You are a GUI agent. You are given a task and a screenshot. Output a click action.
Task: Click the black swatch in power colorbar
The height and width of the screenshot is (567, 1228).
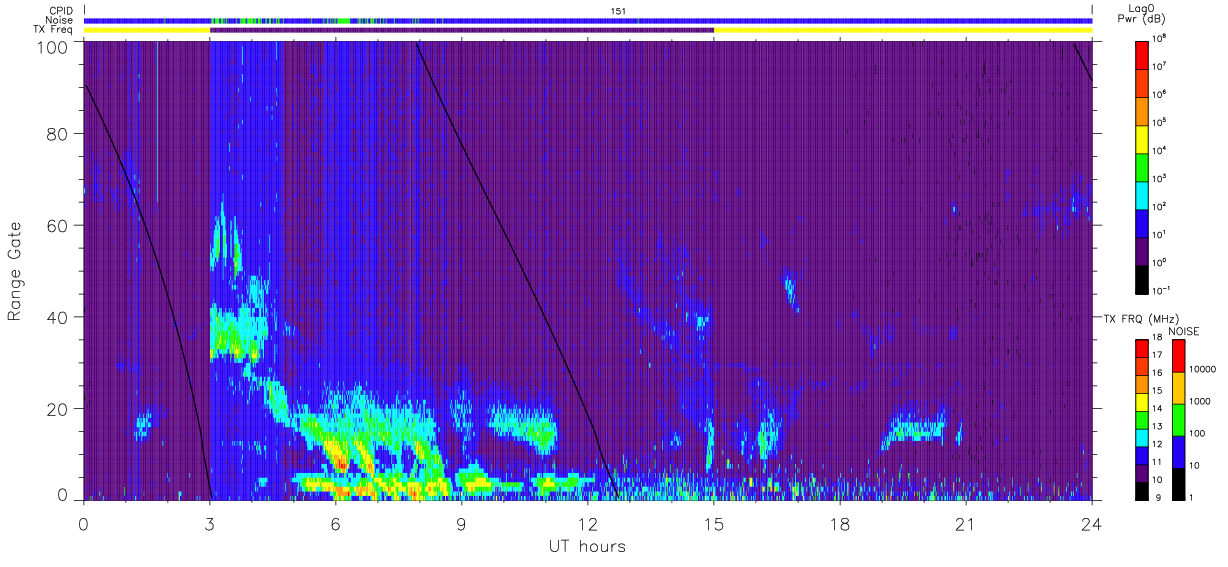tap(1142, 279)
